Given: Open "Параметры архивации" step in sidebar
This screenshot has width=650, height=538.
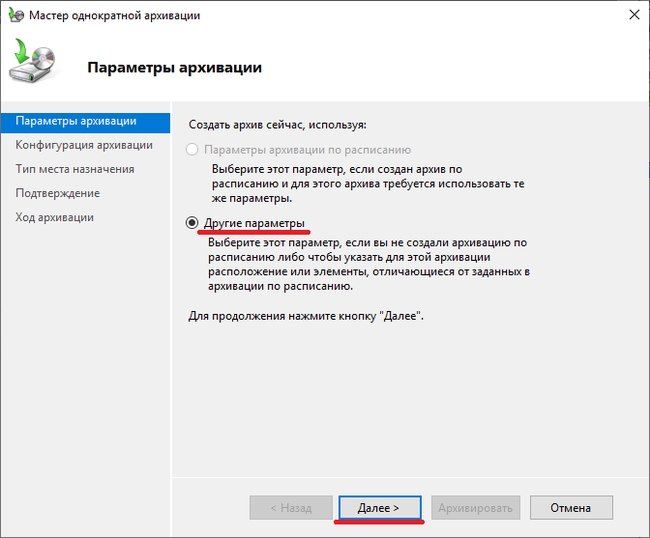Looking at the screenshot, I should click(x=76, y=121).
